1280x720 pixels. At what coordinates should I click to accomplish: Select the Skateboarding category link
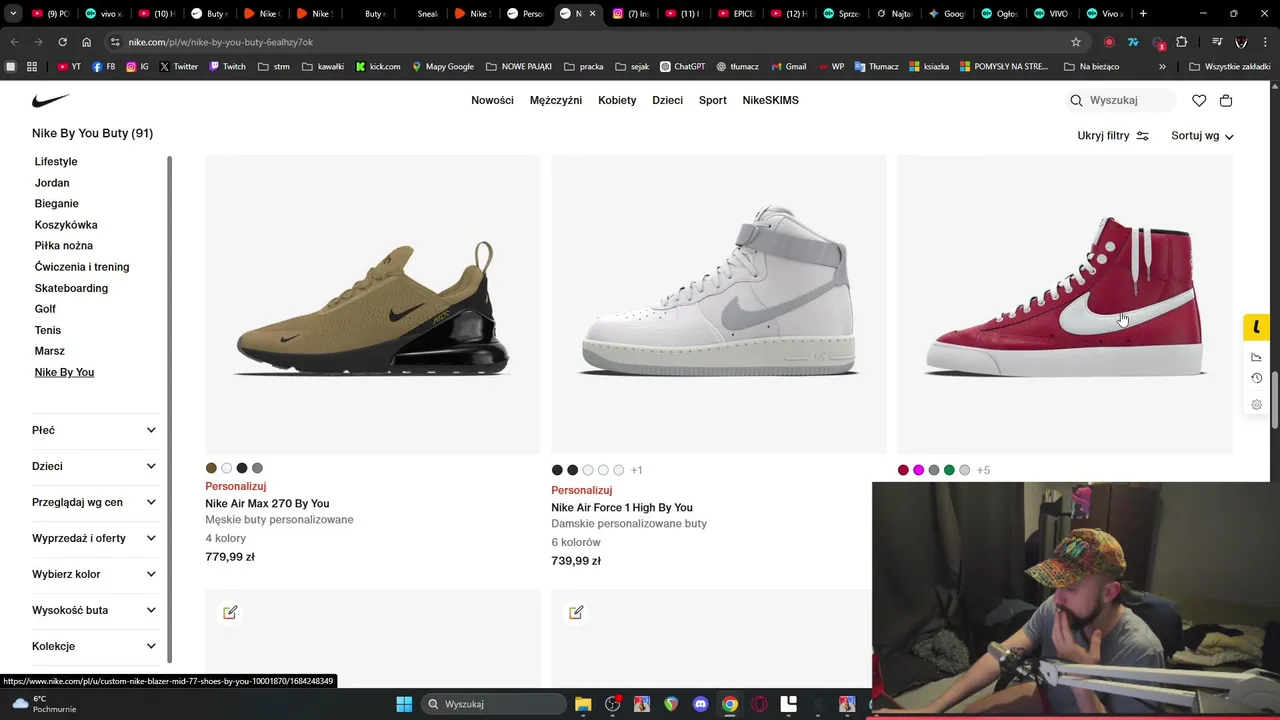click(71, 288)
